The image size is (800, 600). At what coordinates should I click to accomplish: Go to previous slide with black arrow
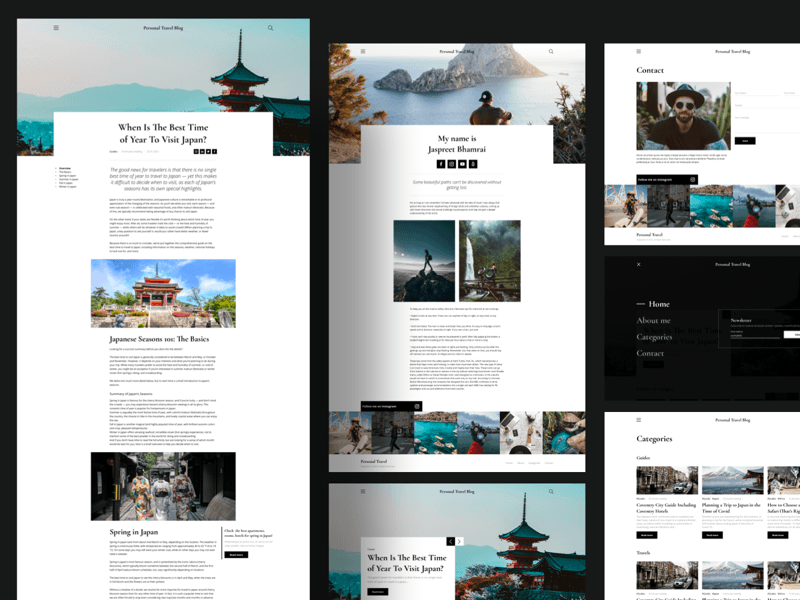click(451, 541)
